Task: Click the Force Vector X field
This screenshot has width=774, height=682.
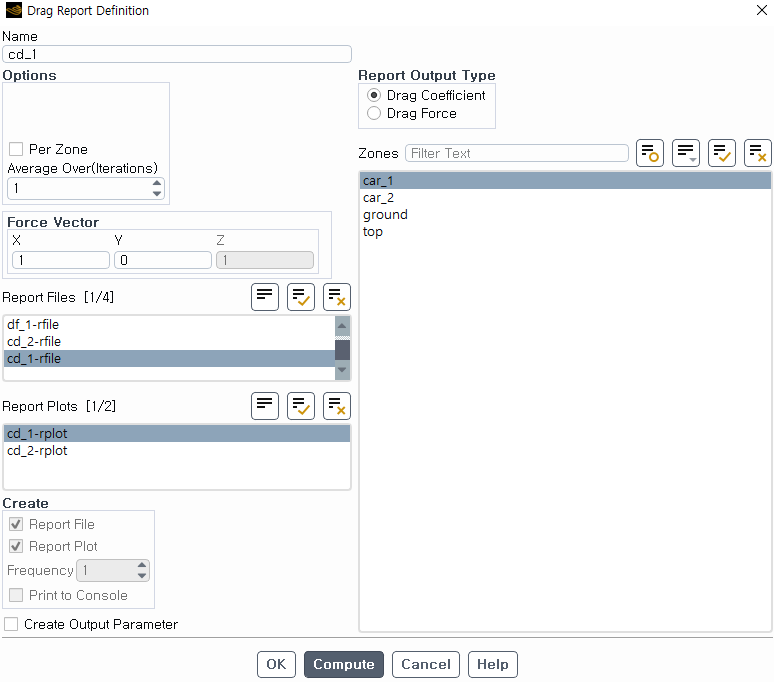Action: point(61,260)
